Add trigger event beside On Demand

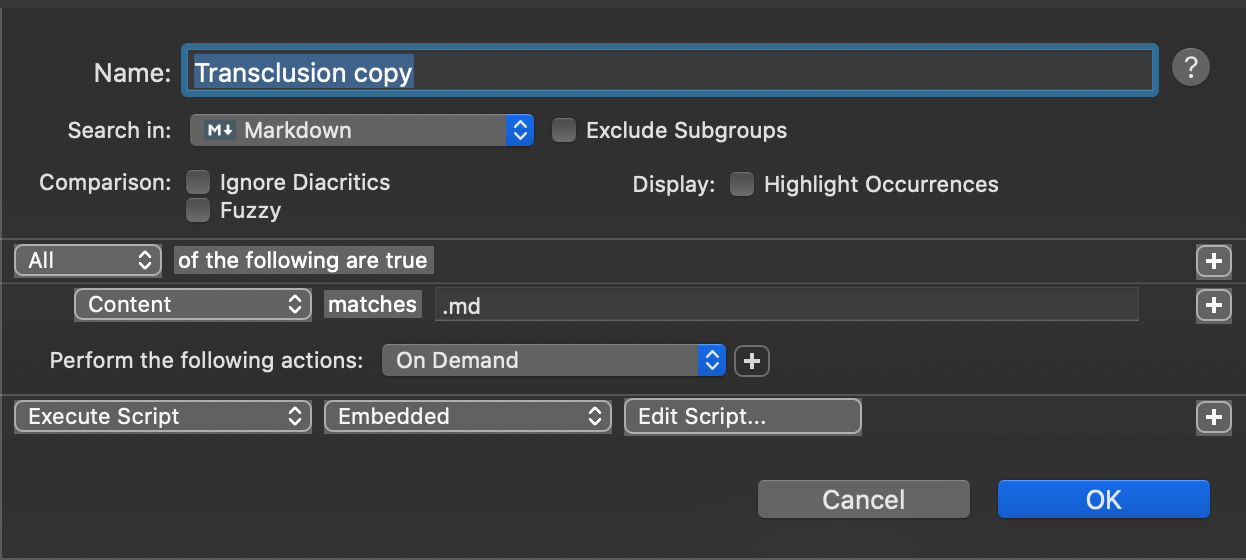tap(752, 361)
